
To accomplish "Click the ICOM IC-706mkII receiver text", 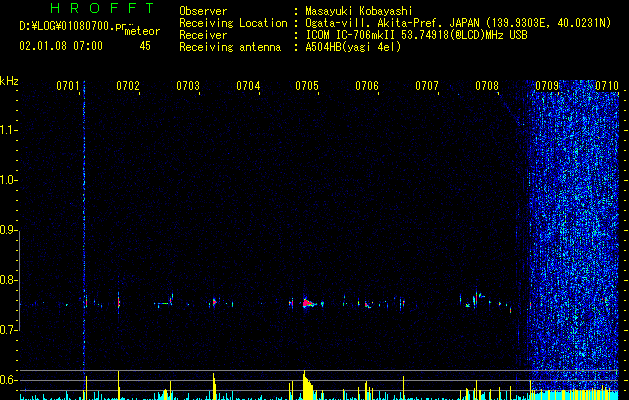I will [x=416, y=35].
